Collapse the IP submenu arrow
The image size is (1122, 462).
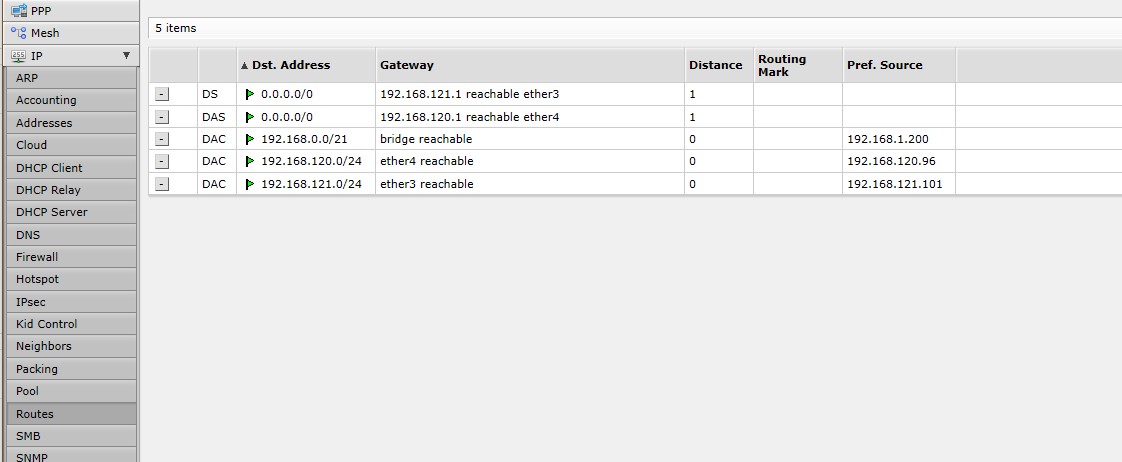tap(126, 56)
